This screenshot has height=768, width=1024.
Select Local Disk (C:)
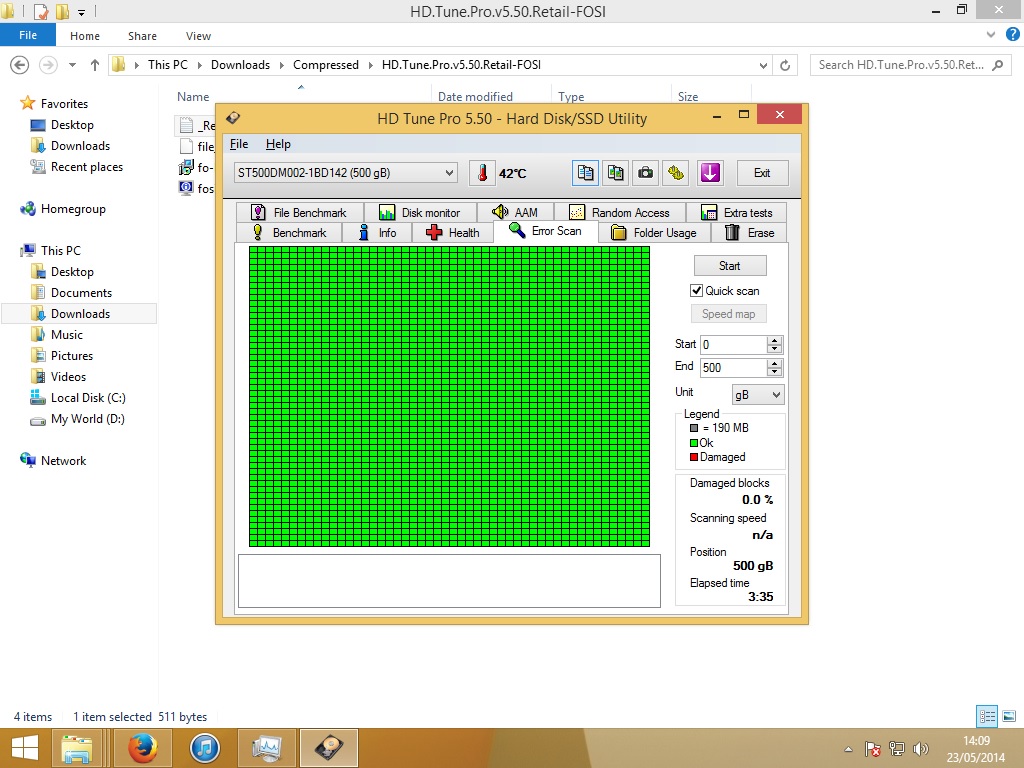click(88, 398)
